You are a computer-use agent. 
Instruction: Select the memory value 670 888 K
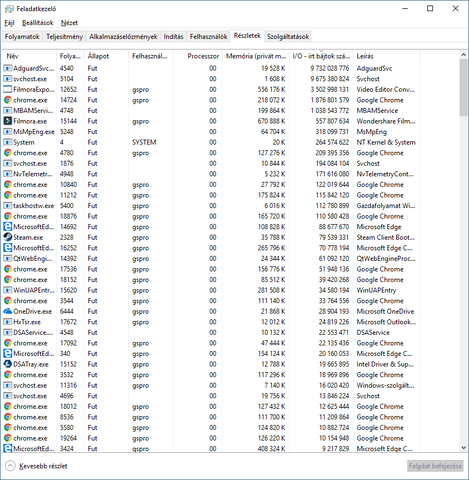click(x=271, y=121)
